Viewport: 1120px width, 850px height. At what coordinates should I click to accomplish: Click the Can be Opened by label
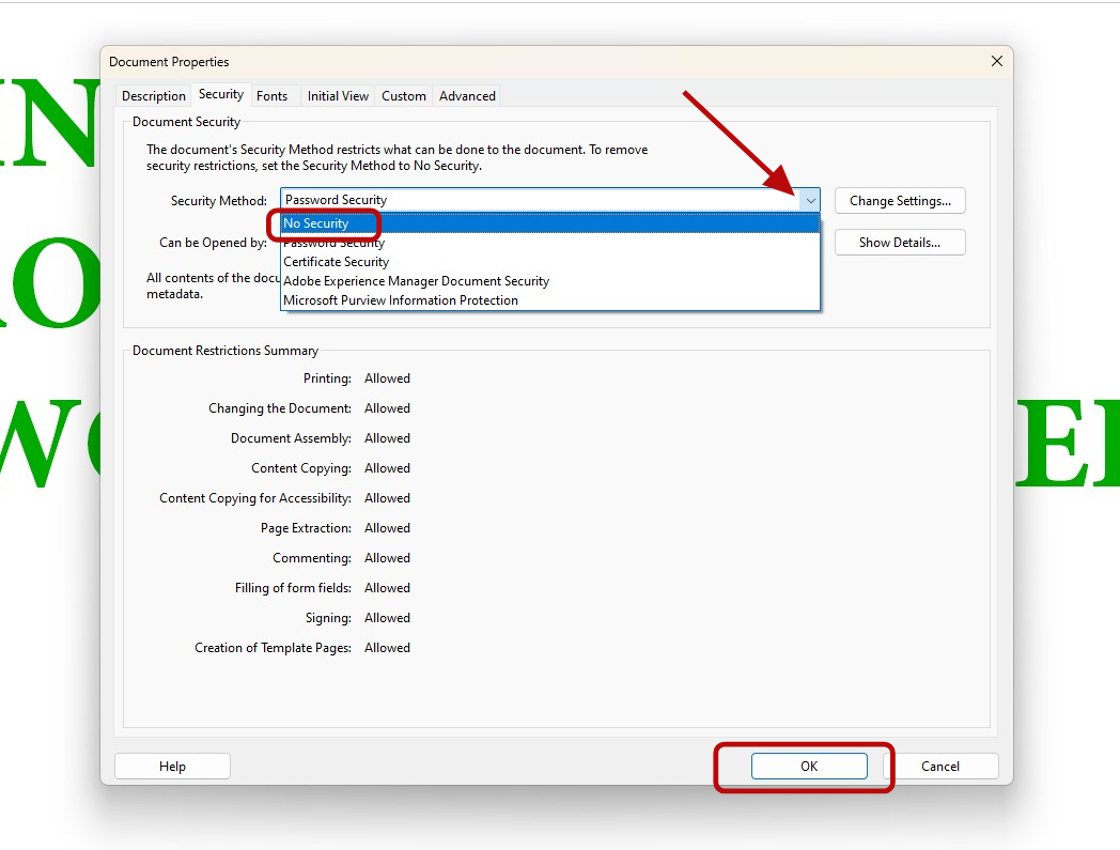pos(213,243)
